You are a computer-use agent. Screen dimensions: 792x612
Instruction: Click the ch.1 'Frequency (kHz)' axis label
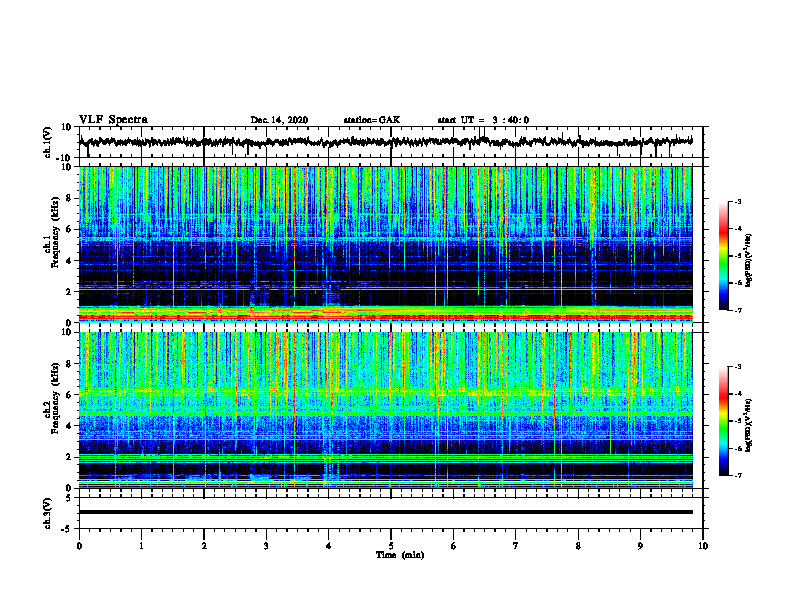pyautogui.click(x=55, y=233)
